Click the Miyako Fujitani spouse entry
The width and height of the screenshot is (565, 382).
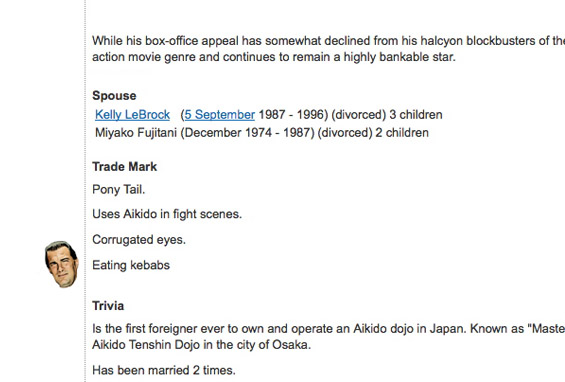click(x=262, y=133)
